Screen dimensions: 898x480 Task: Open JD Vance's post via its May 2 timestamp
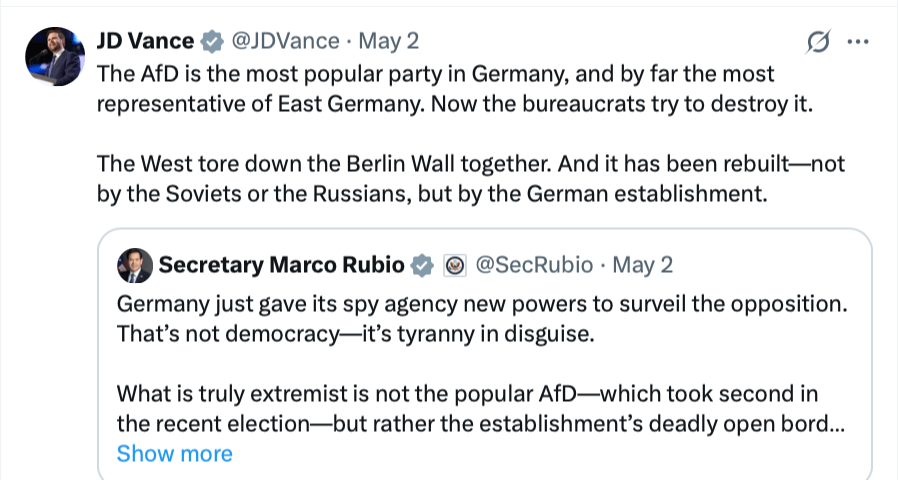click(388, 41)
